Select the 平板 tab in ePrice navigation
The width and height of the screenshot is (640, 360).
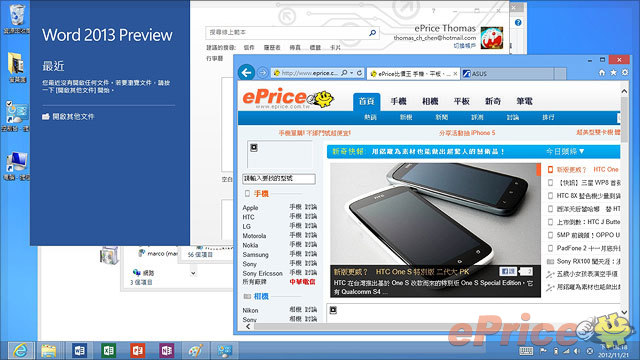(462, 101)
